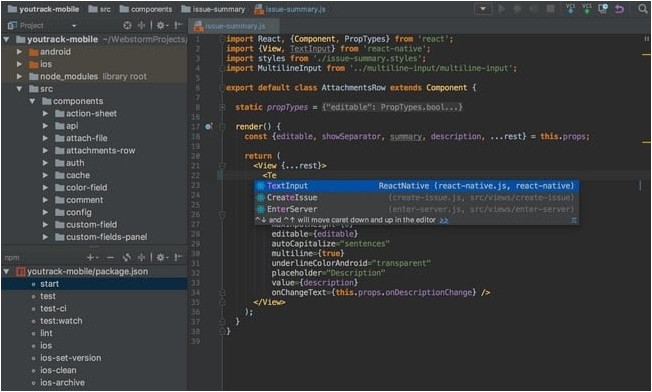Click the Debug bug icon in toolbar

(517, 9)
